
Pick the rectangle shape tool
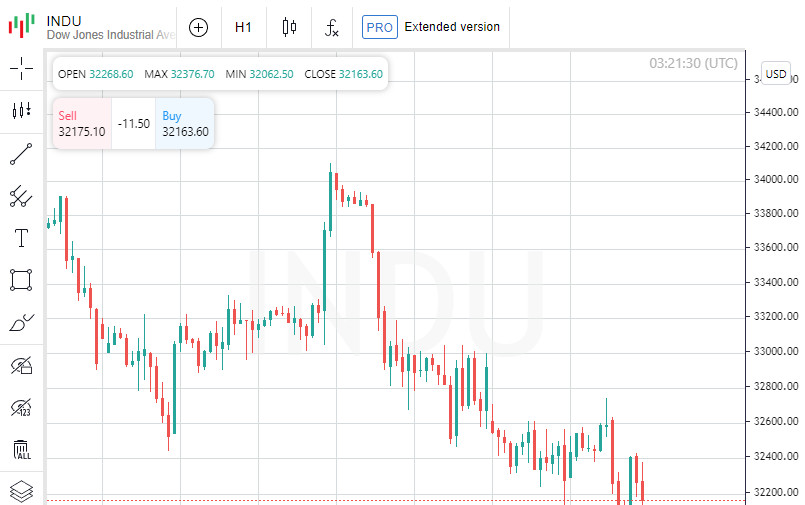pos(21,280)
